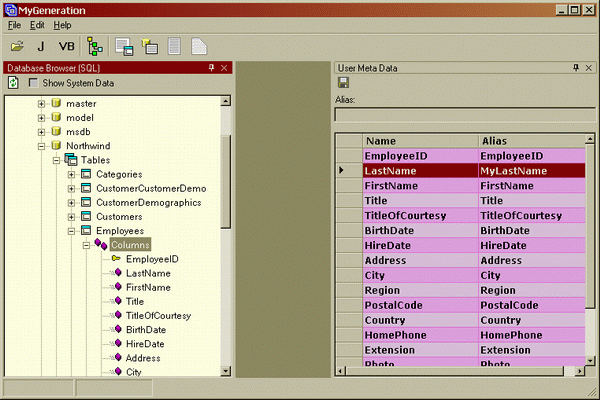Click the msdb database cylinder icon
The height and width of the screenshot is (400, 600).
click(x=56, y=132)
